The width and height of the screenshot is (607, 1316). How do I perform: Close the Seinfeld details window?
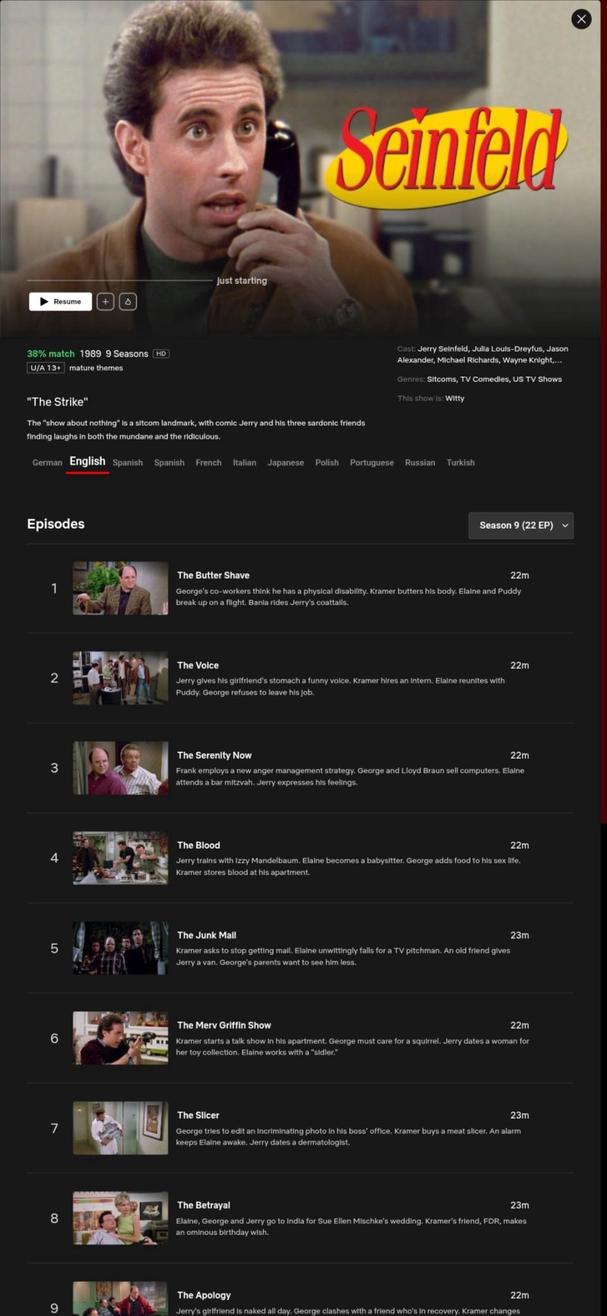[x=581, y=19]
